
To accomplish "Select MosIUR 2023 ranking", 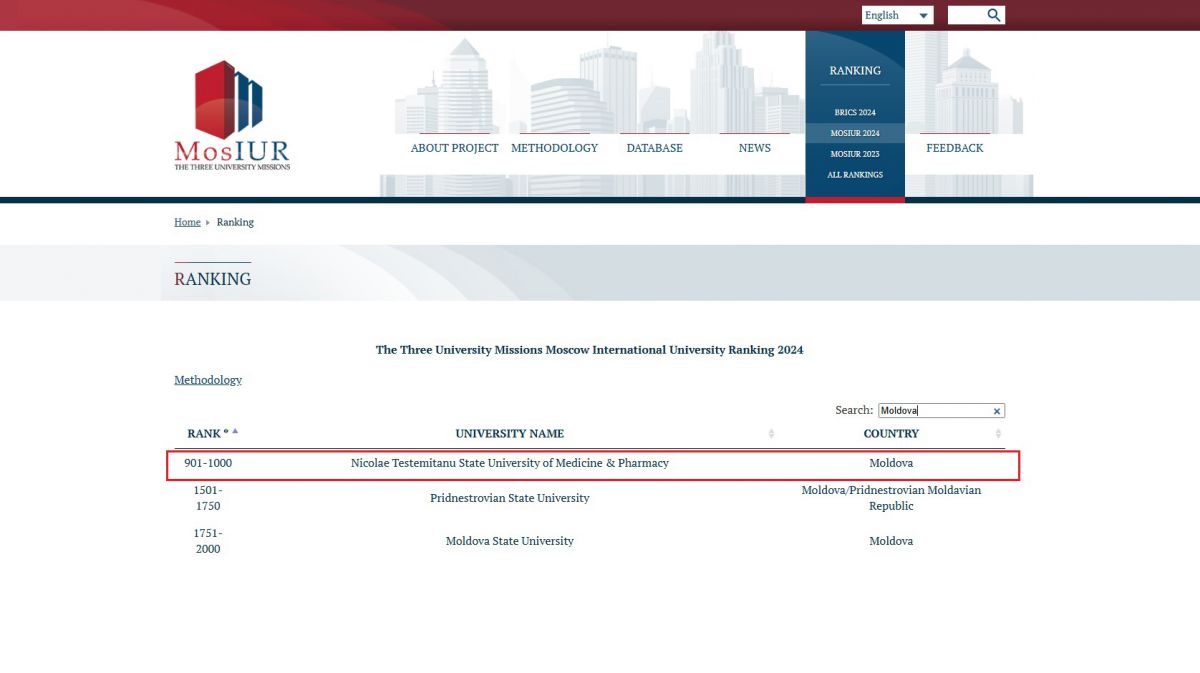I will (855, 154).
